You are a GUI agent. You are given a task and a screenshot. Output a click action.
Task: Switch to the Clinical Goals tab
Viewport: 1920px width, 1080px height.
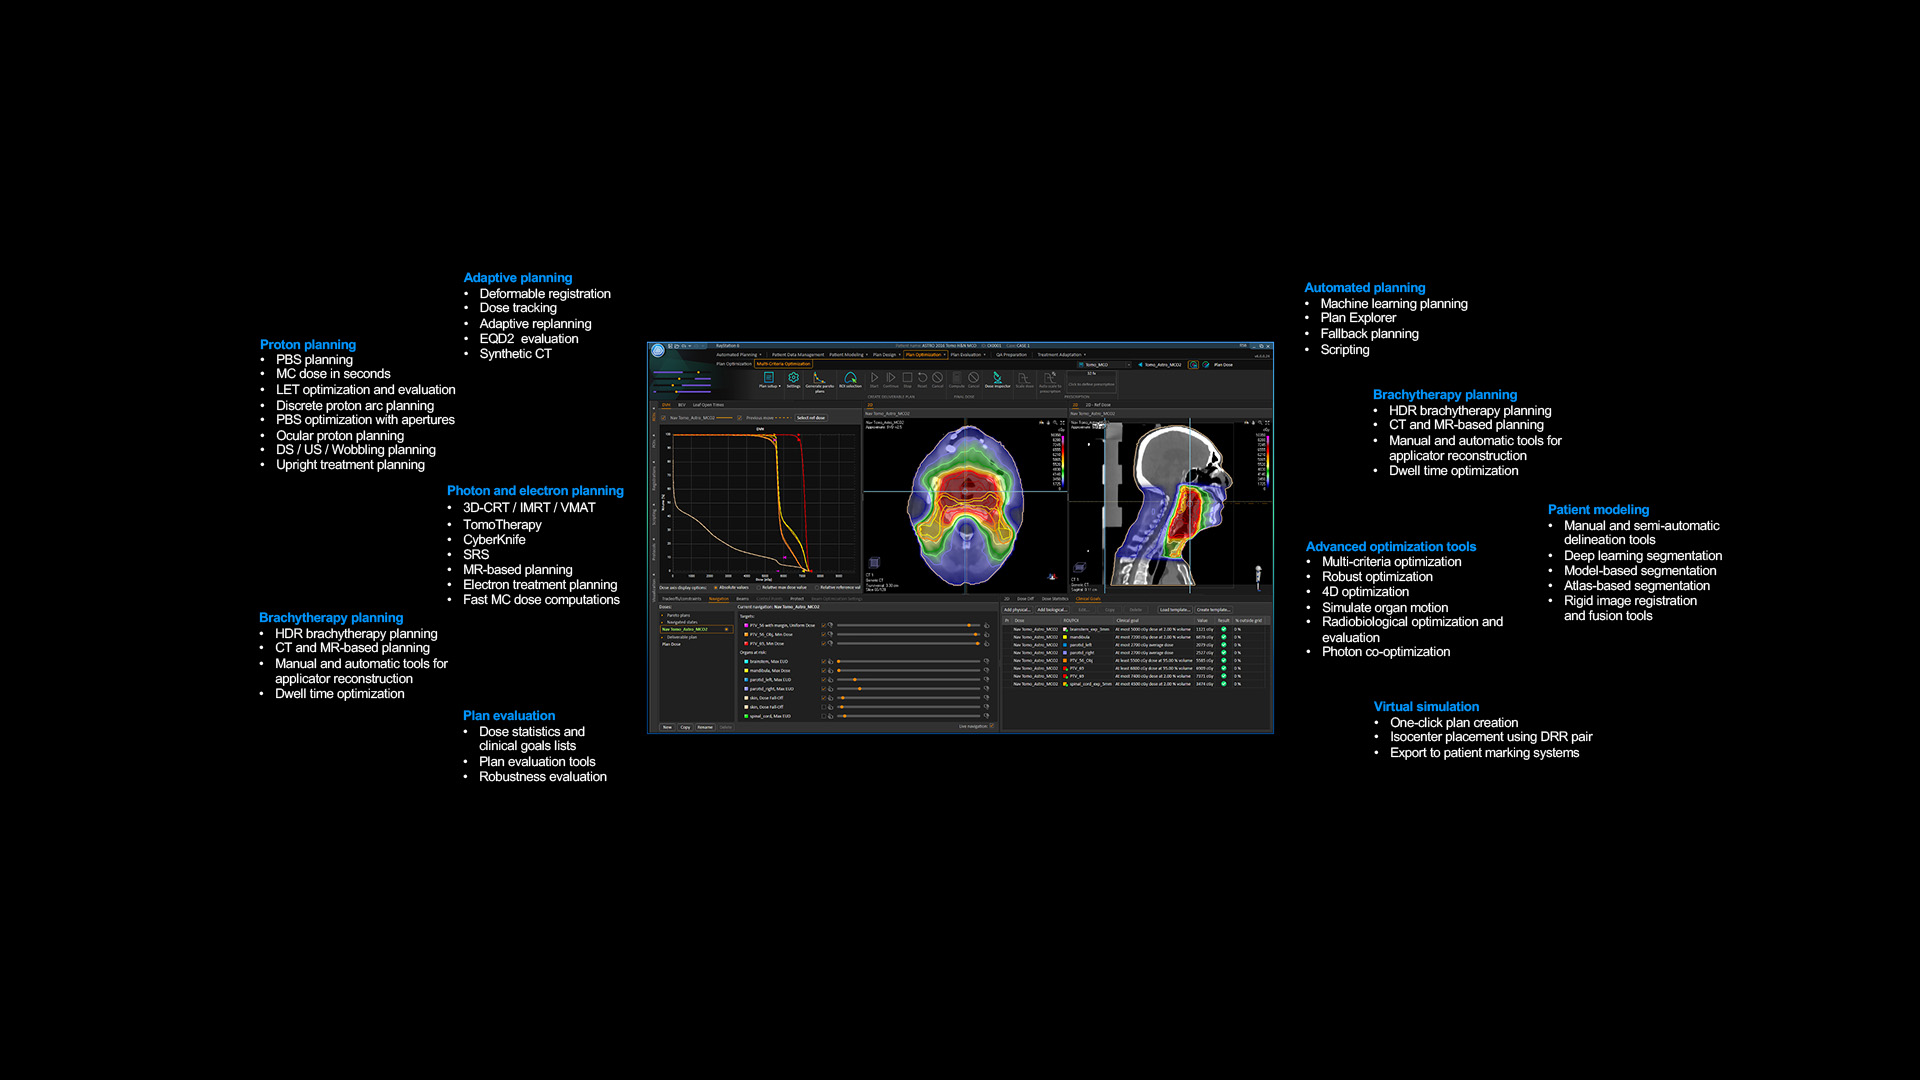coord(1088,599)
